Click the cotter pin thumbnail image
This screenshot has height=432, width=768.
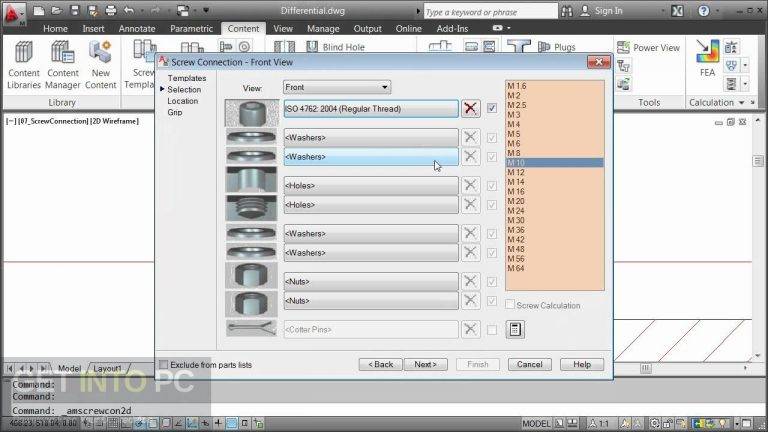click(x=251, y=328)
